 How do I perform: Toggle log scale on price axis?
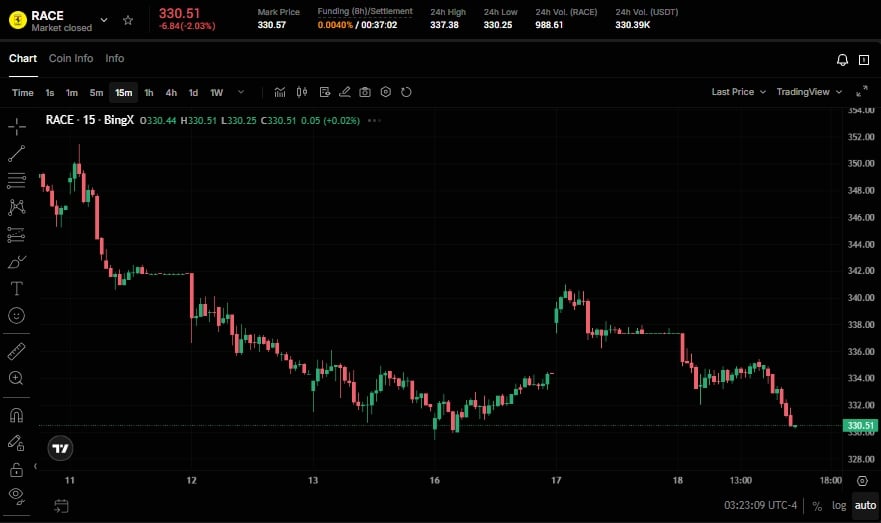point(839,506)
